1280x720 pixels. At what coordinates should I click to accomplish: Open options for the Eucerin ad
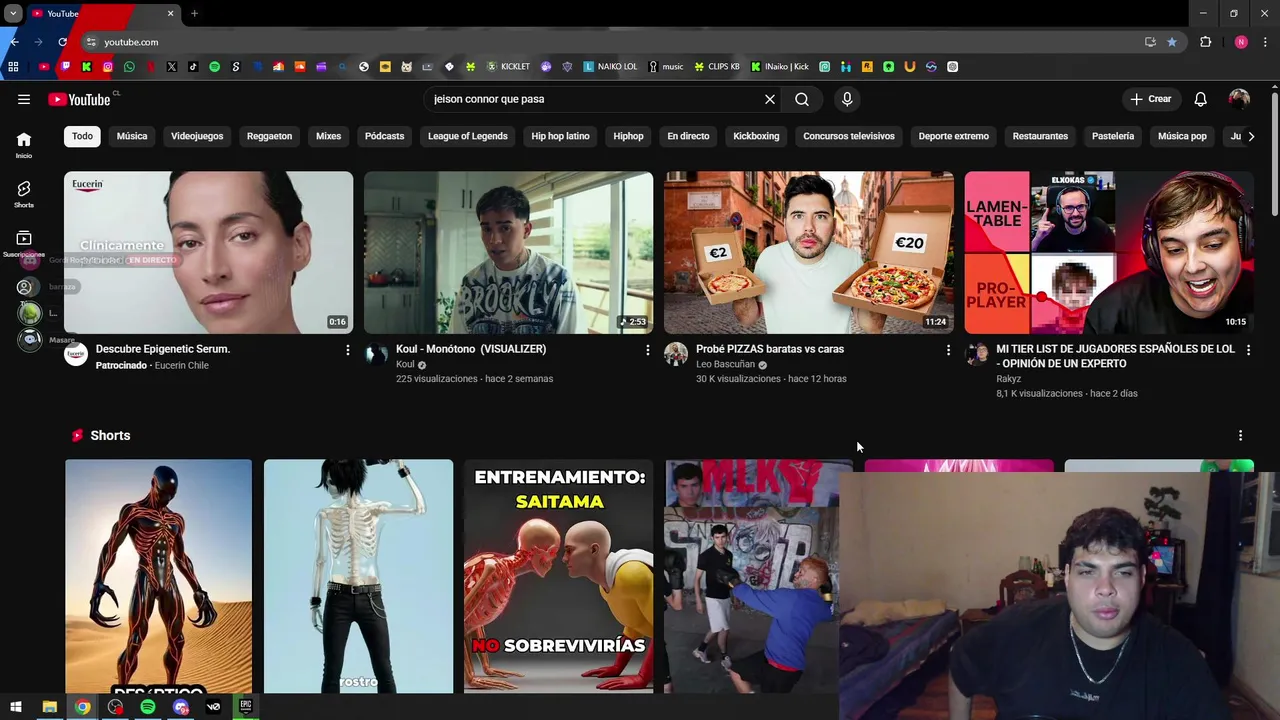pyautogui.click(x=348, y=350)
